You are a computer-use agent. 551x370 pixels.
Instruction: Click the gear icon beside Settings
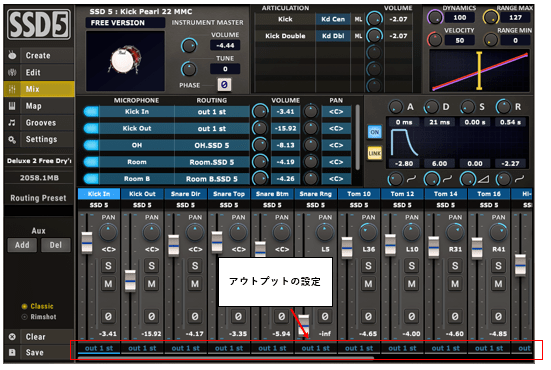point(12,139)
